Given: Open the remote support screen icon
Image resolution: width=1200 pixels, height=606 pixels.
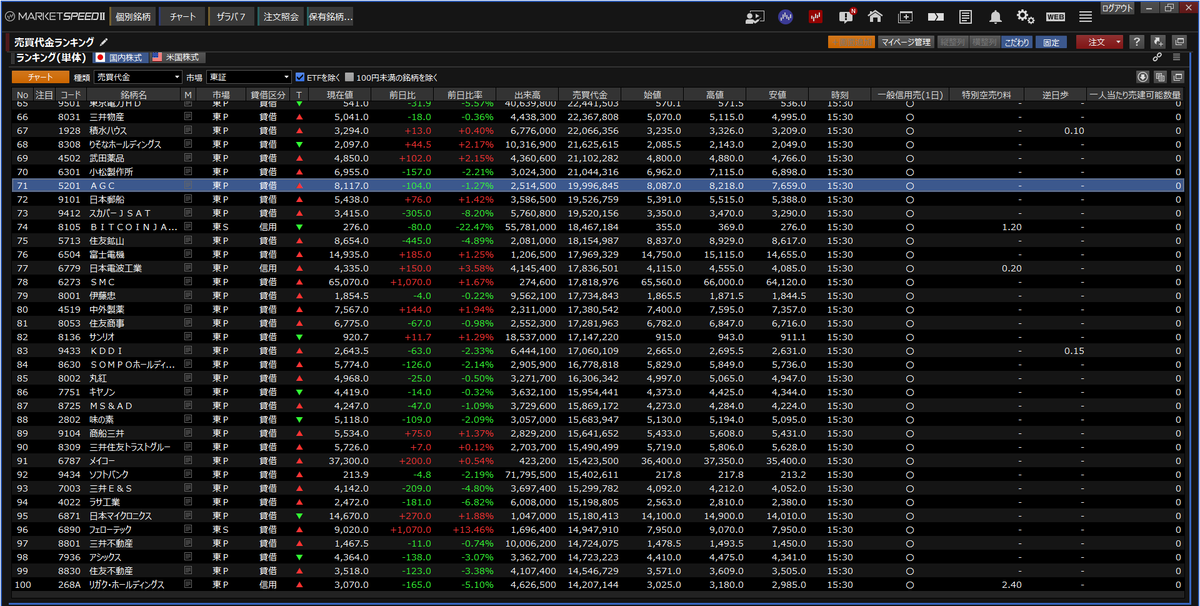Looking at the screenshot, I should (x=755, y=17).
